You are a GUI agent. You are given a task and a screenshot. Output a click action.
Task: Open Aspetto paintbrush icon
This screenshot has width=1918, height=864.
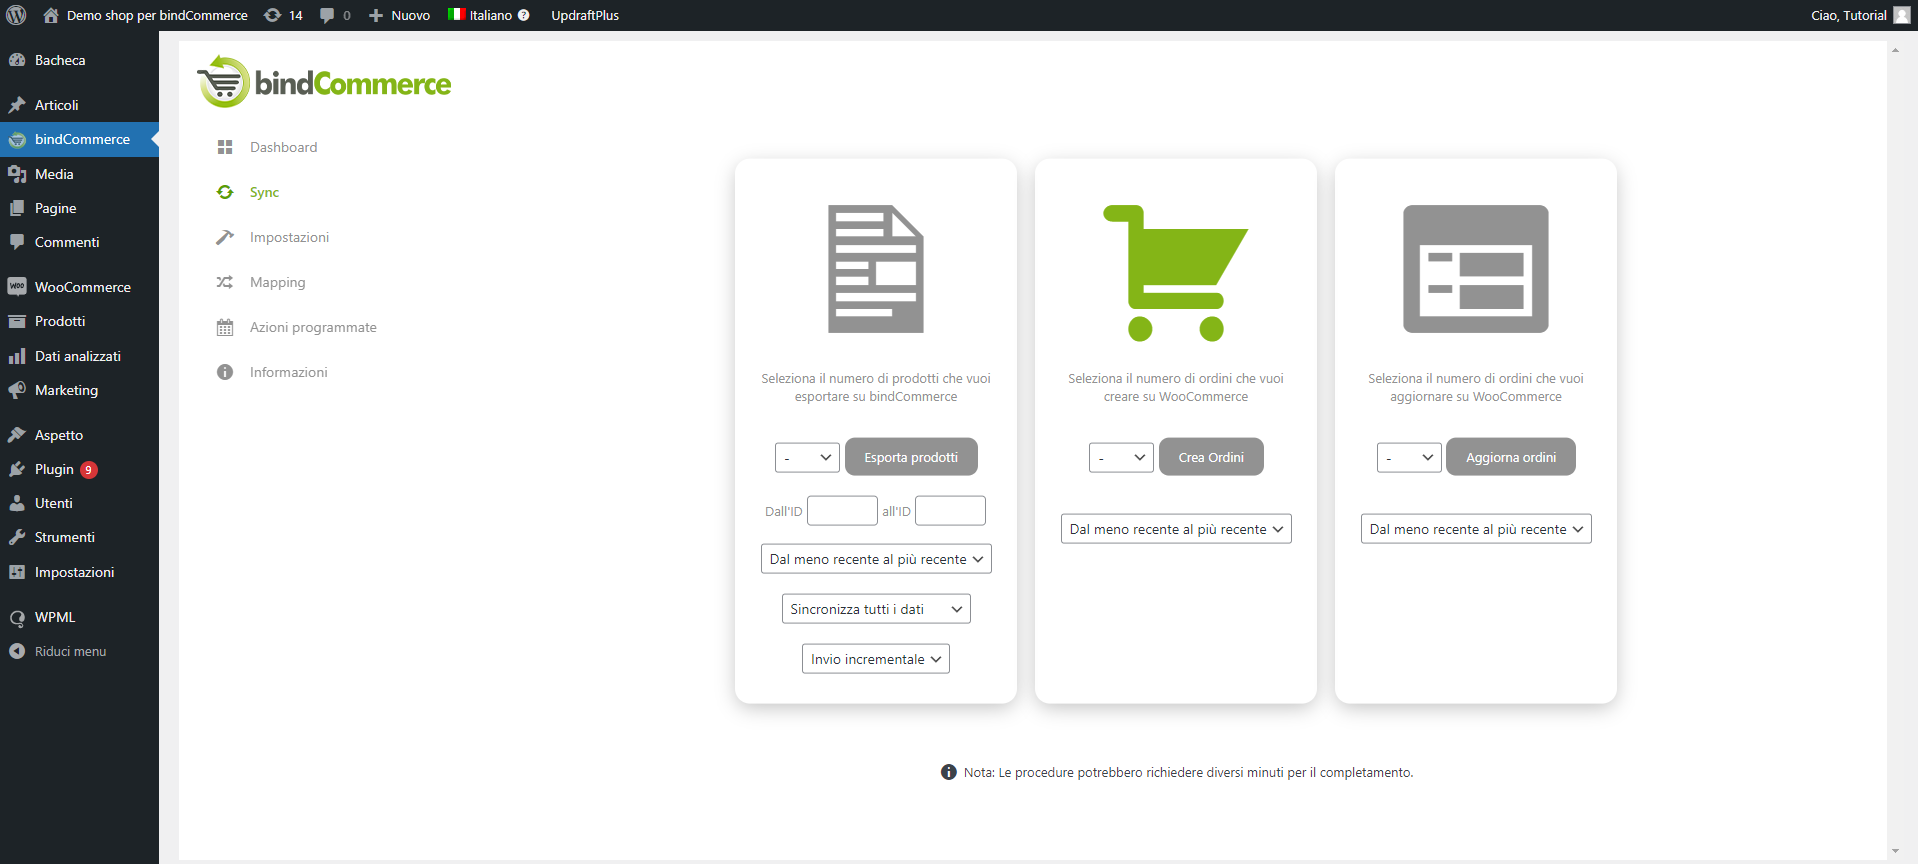(17, 435)
